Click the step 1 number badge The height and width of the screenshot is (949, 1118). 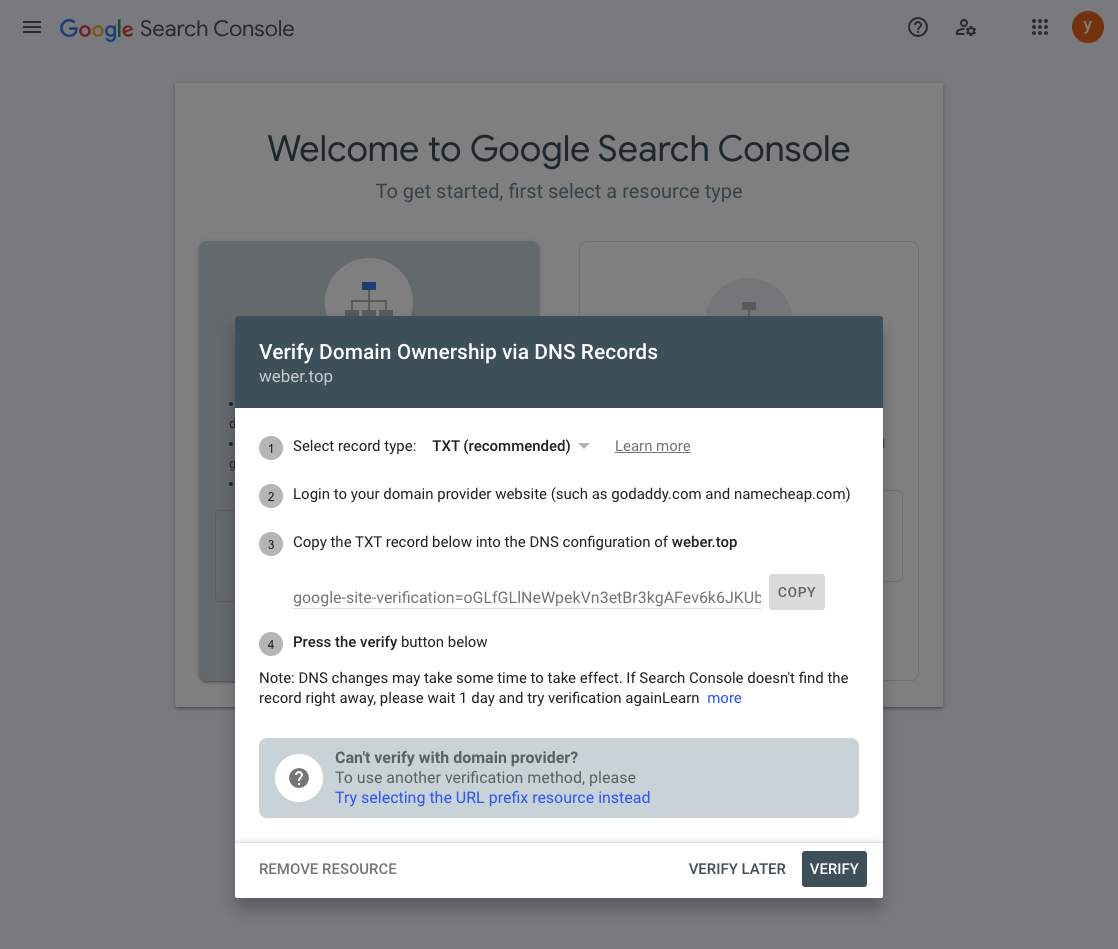271,448
